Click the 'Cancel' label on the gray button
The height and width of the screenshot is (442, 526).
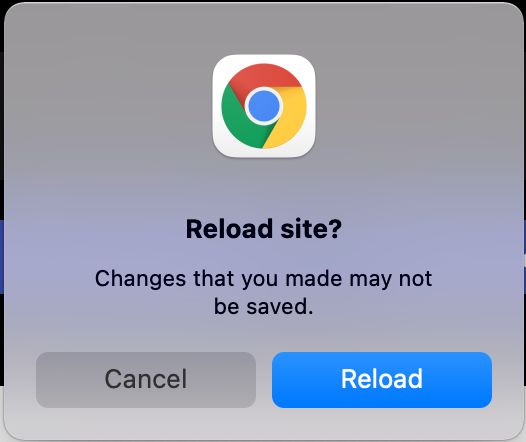coord(146,379)
